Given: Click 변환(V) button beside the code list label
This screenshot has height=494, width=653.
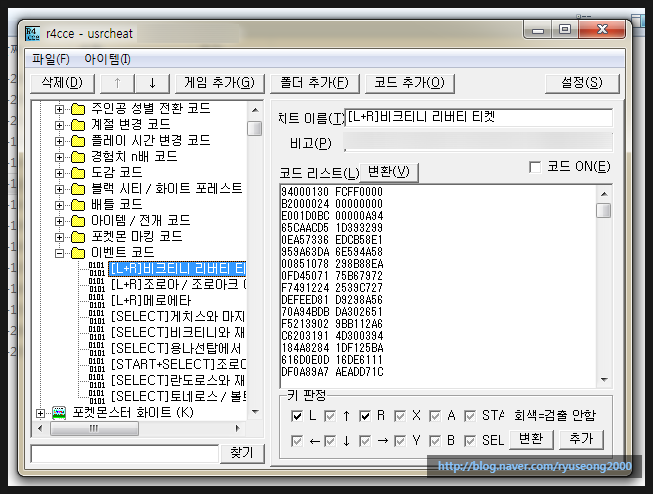Looking at the screenshot, I should point(389,172).
